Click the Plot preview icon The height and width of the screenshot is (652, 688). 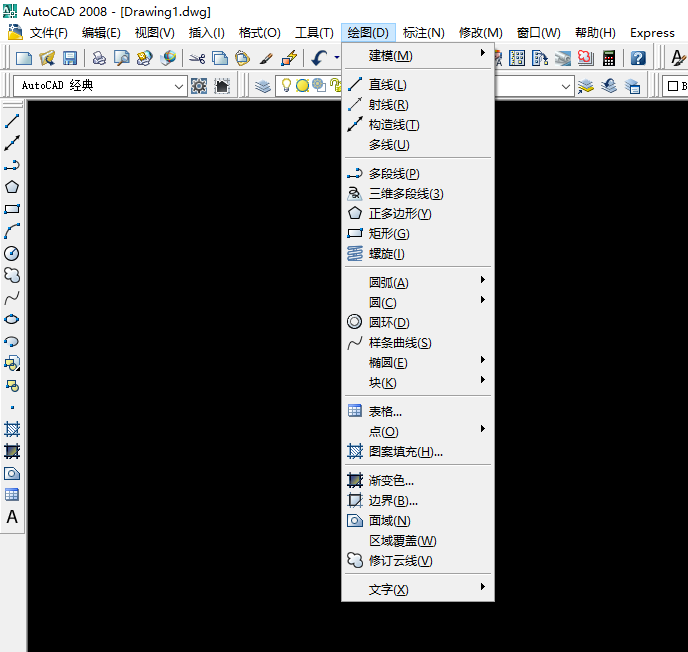point(122,58)
